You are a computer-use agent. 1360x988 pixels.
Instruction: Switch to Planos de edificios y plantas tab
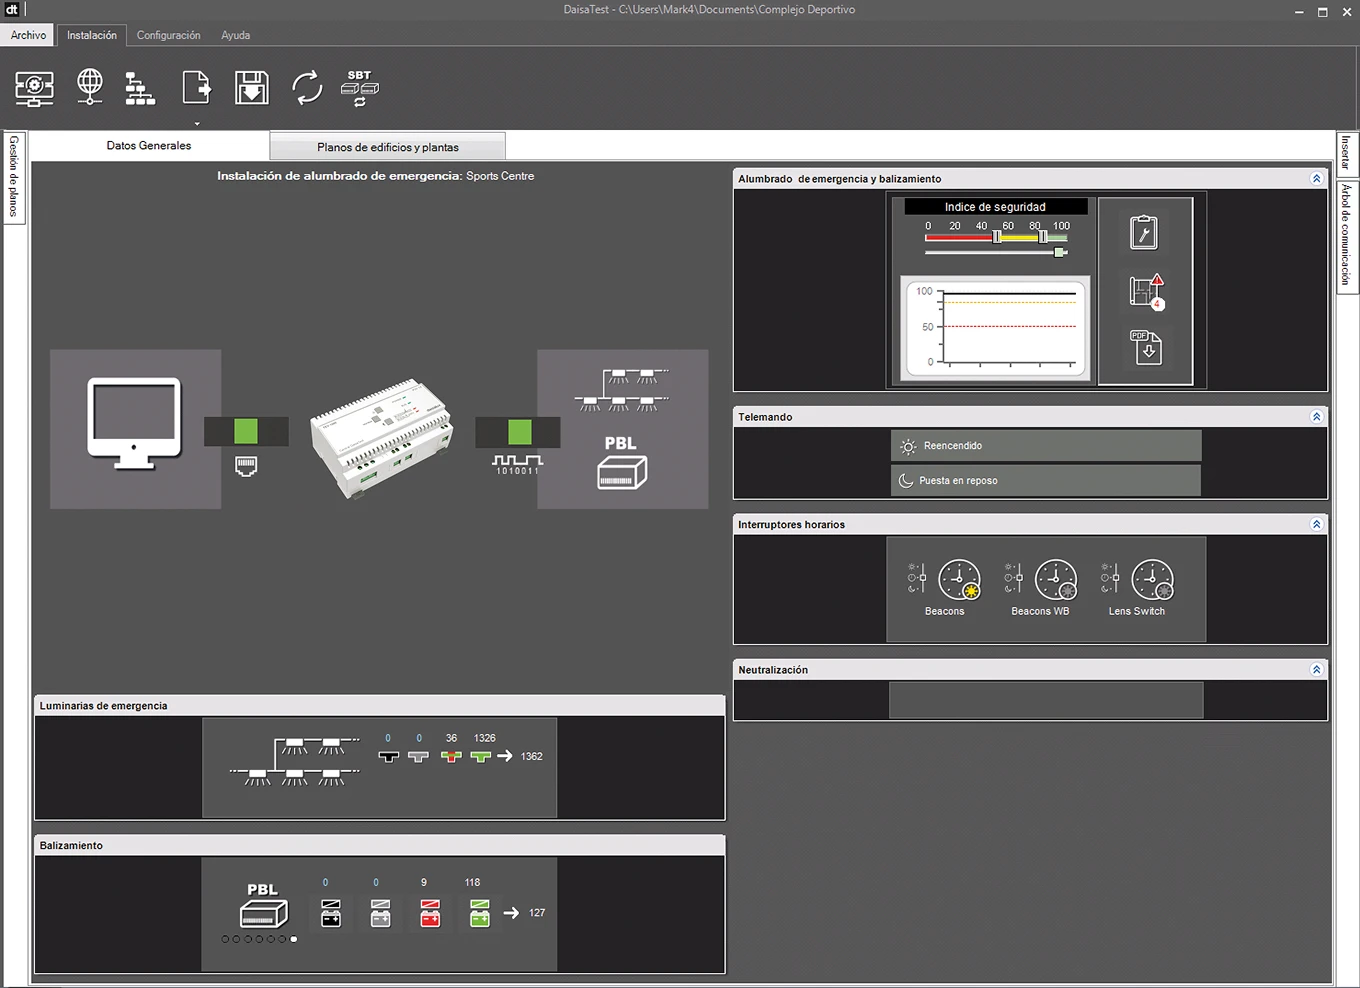coord(388,147)
